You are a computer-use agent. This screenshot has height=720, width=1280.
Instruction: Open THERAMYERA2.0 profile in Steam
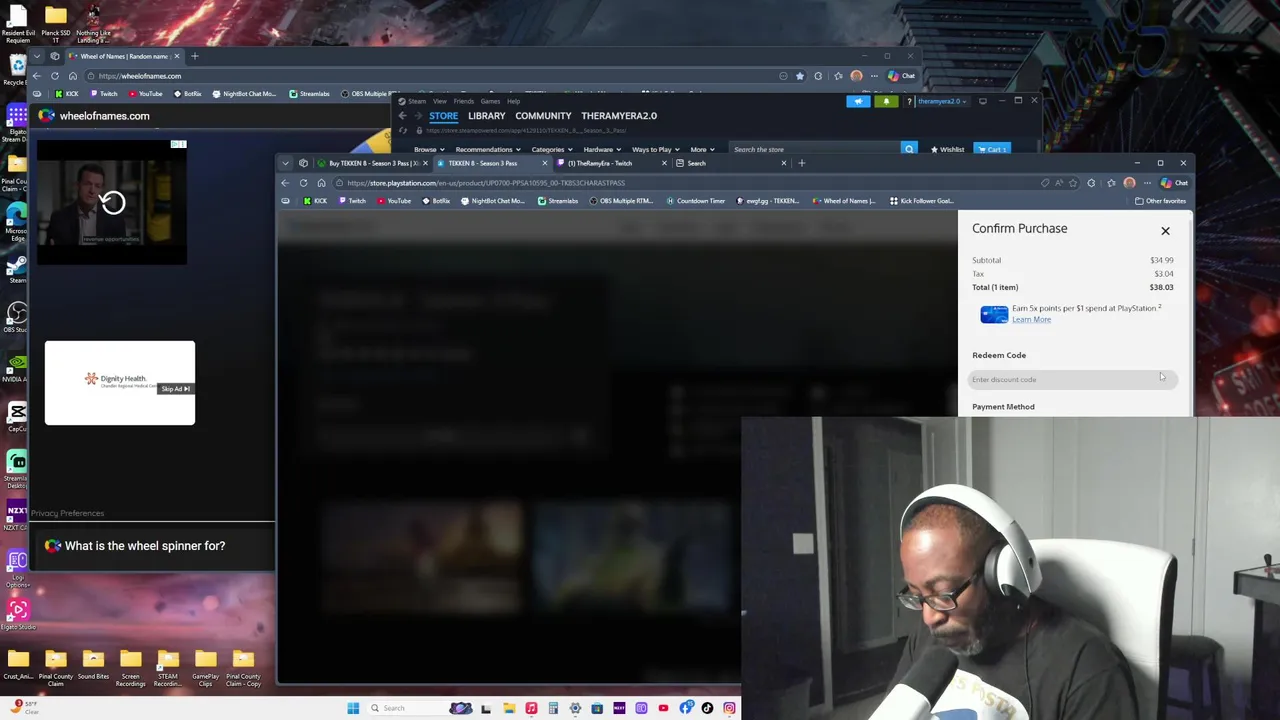point(619,116)
